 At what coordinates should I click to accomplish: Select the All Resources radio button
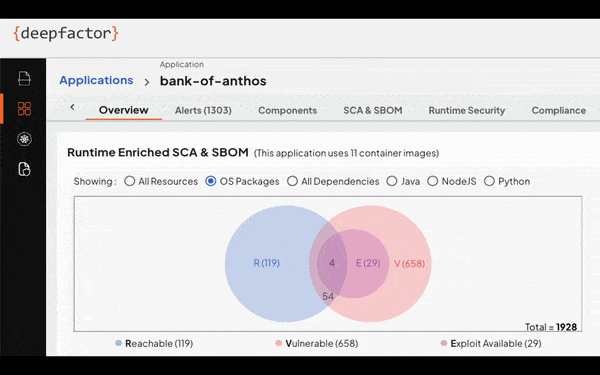pyautogui.click(x=130, y=181)
